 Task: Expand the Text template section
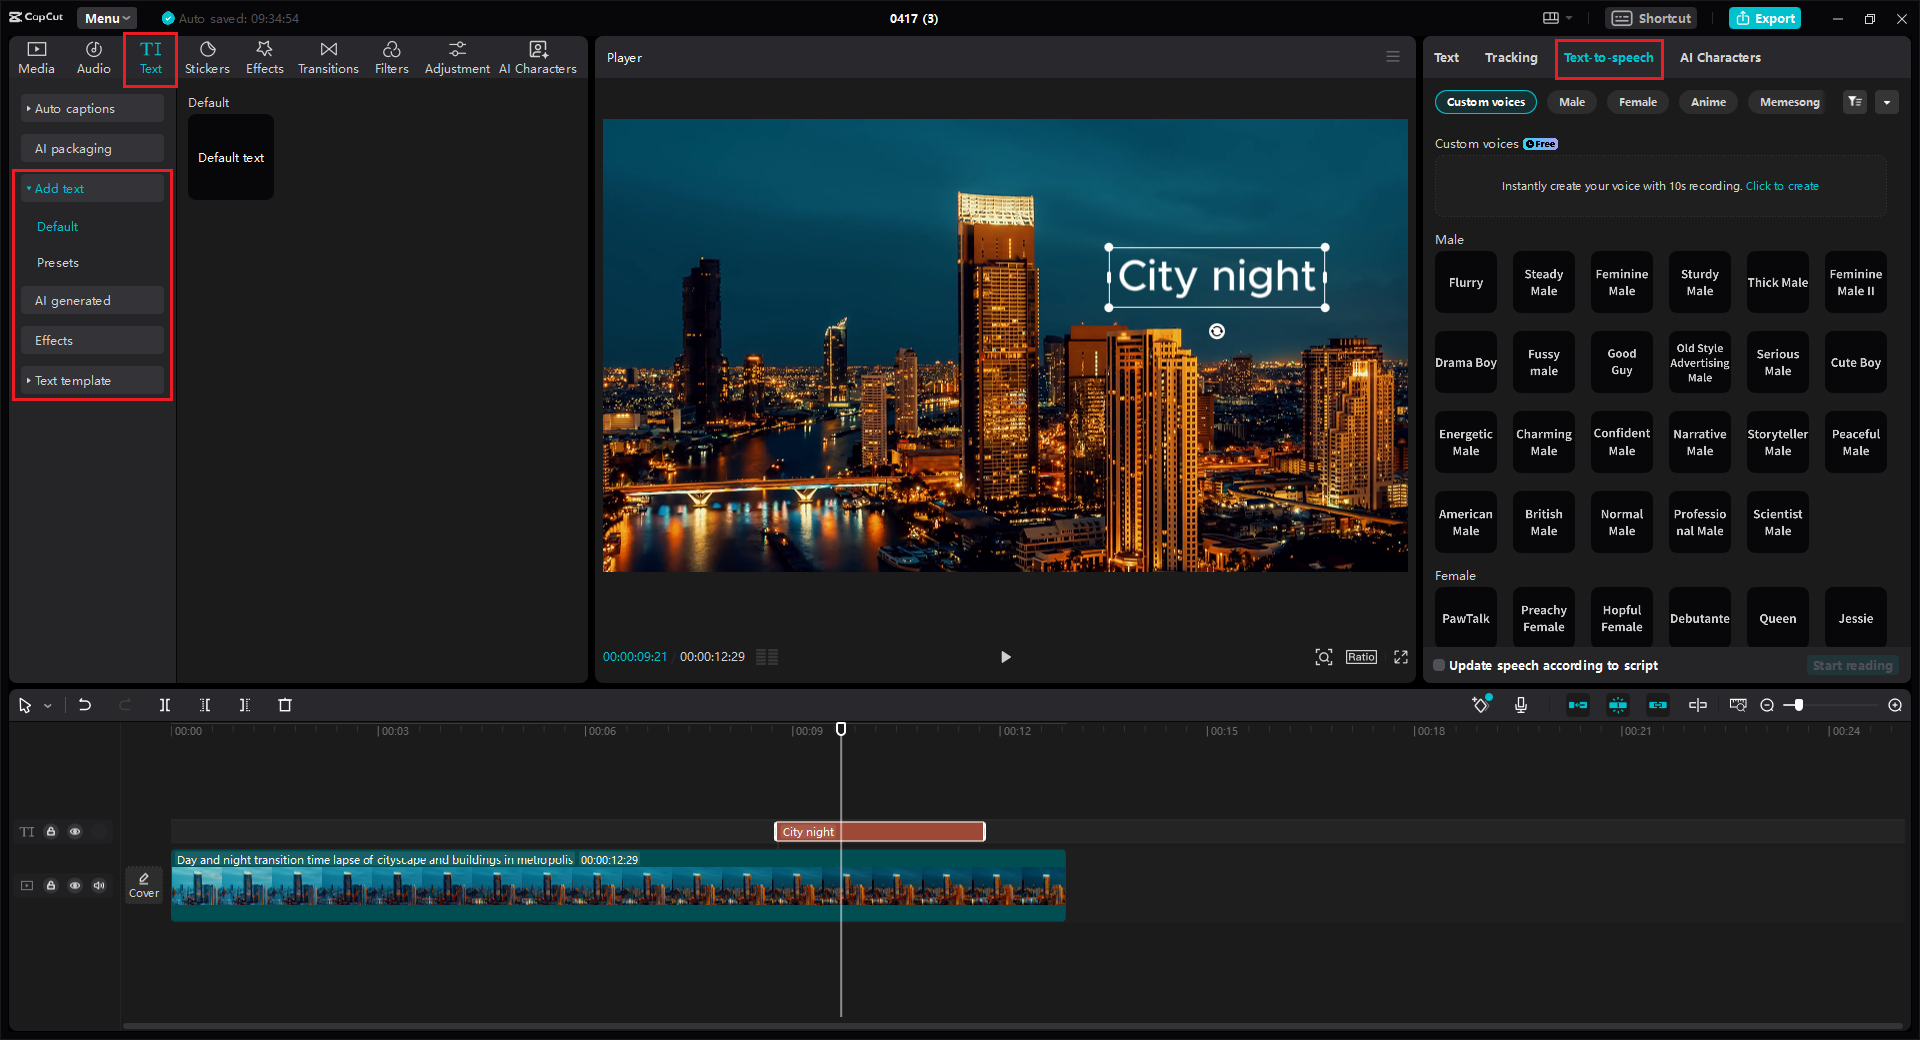pos(73,381)
